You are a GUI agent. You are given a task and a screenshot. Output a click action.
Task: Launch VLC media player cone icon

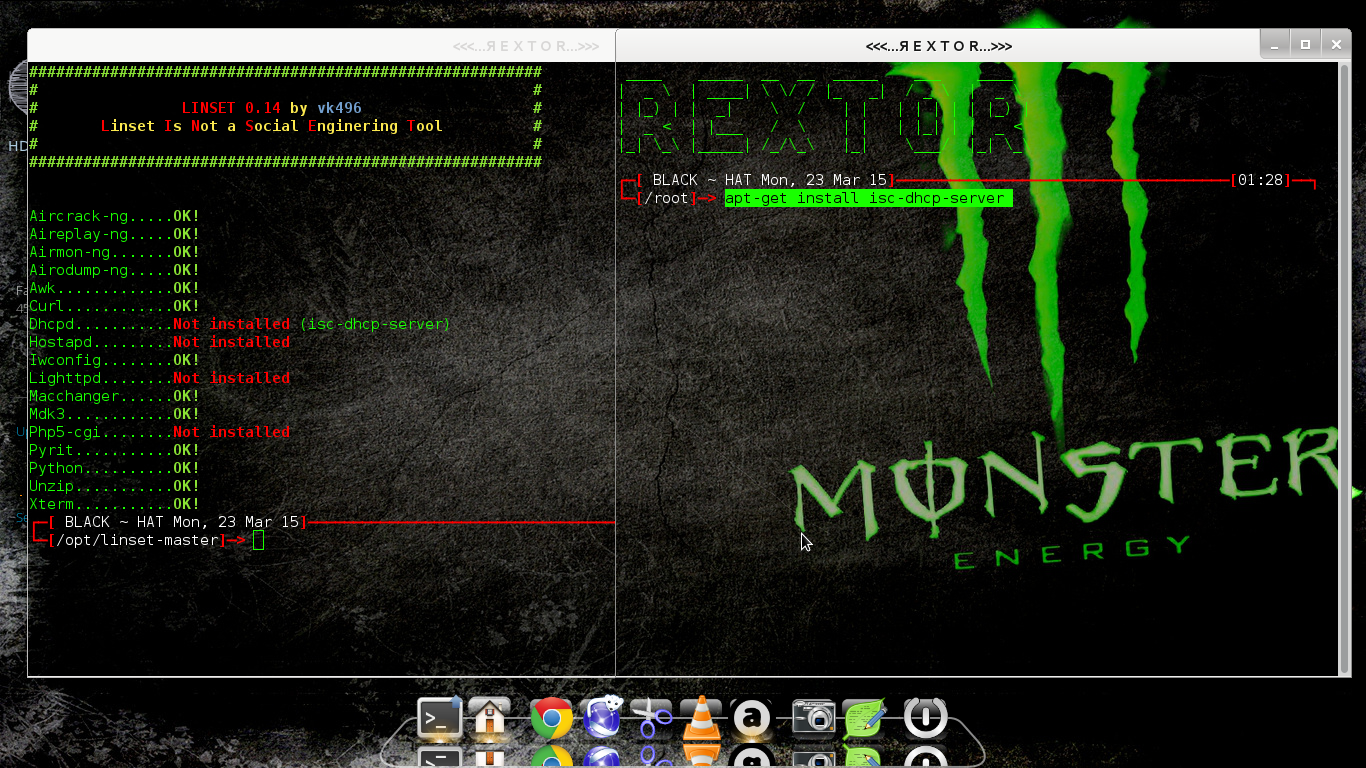(x=701, y=718)
